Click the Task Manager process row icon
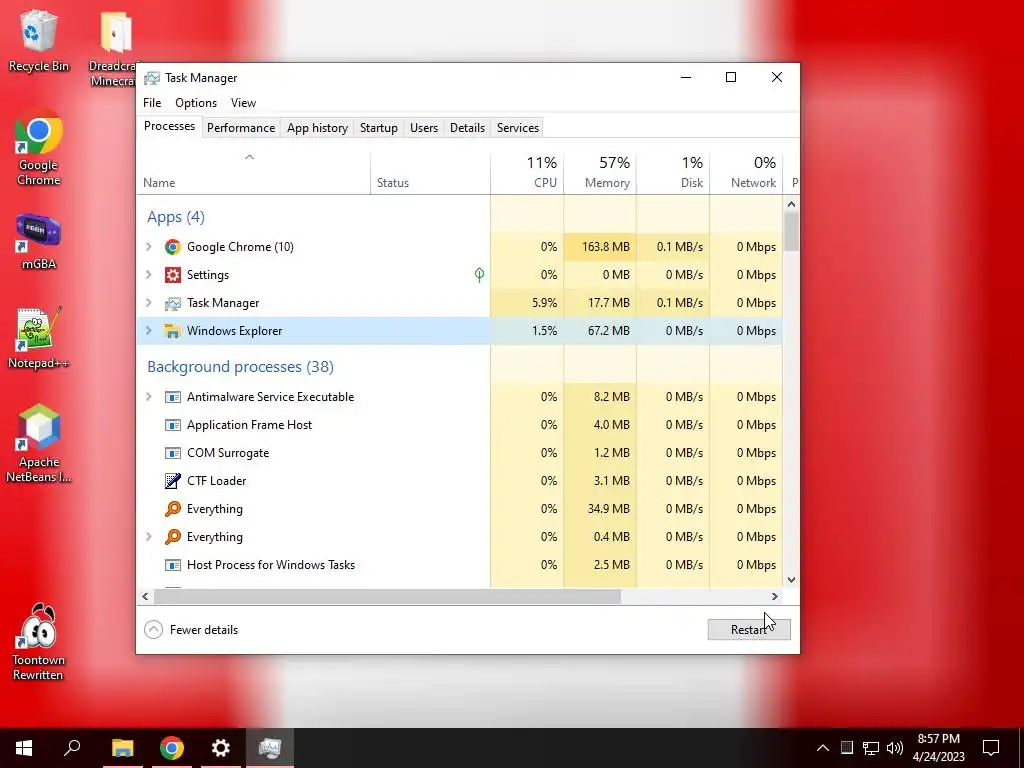1024x768 pixels. pos(172,303)
